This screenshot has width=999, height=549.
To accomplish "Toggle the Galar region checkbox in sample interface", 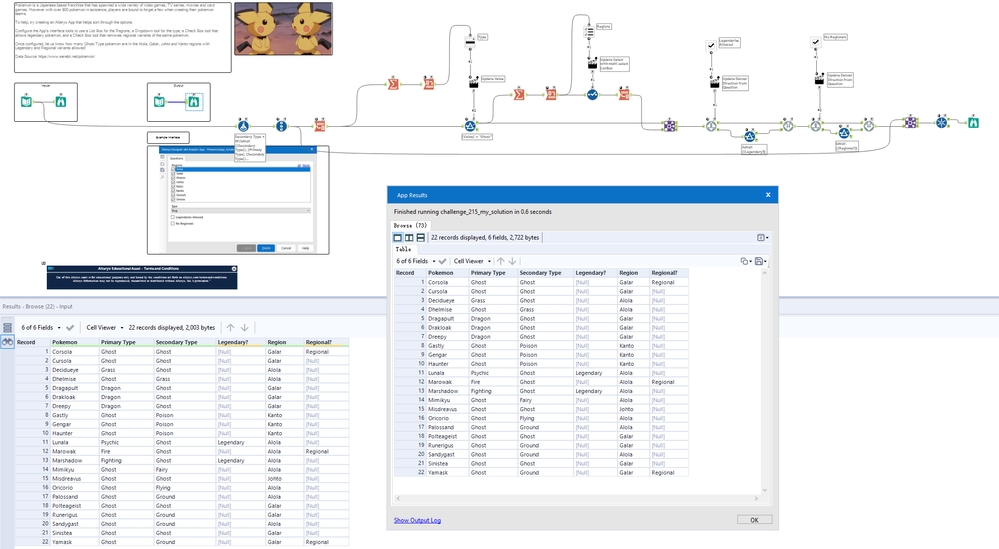I will click(173, 173).
